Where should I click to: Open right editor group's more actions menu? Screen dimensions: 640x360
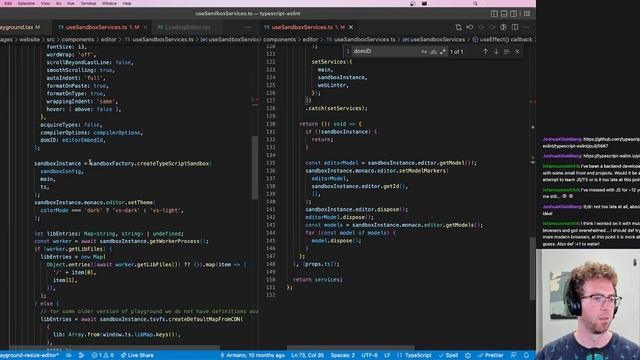click(526, 27)
